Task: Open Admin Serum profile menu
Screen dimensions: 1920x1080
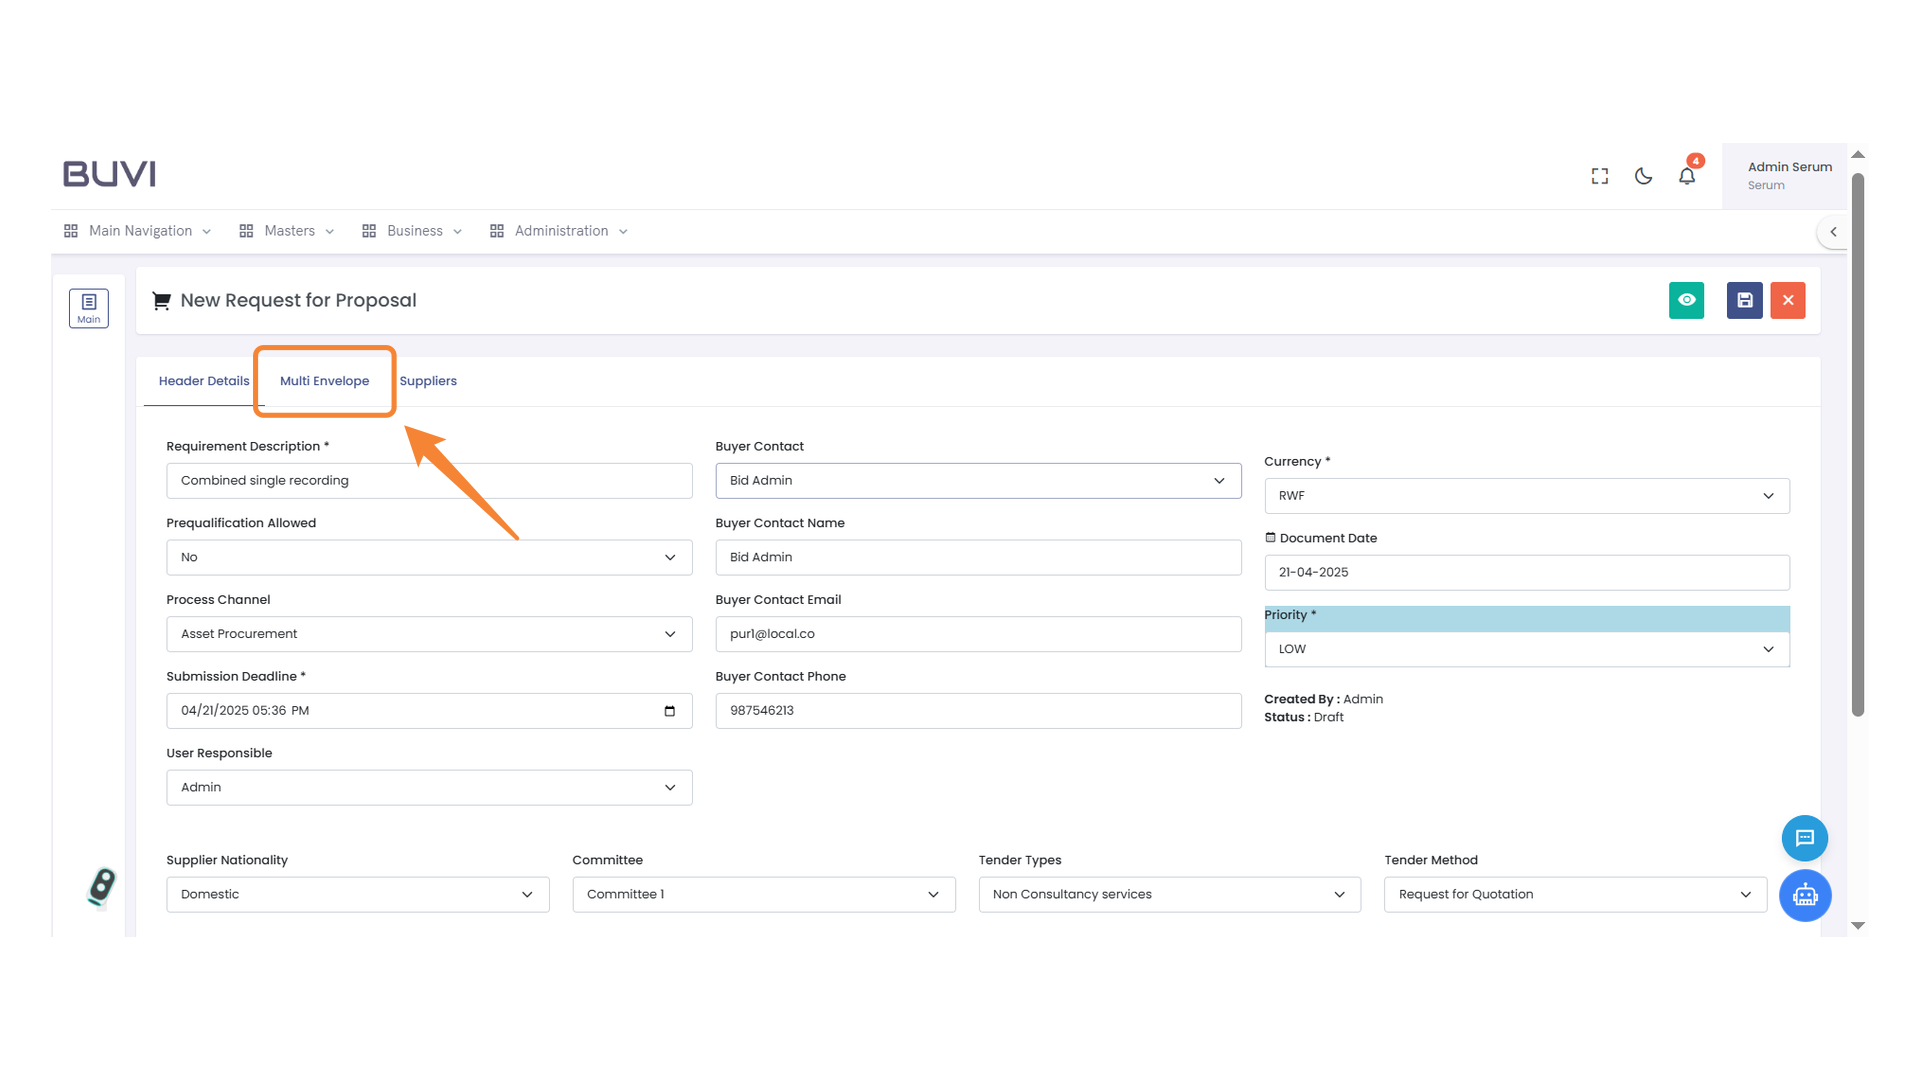Action: (1788, 175)
